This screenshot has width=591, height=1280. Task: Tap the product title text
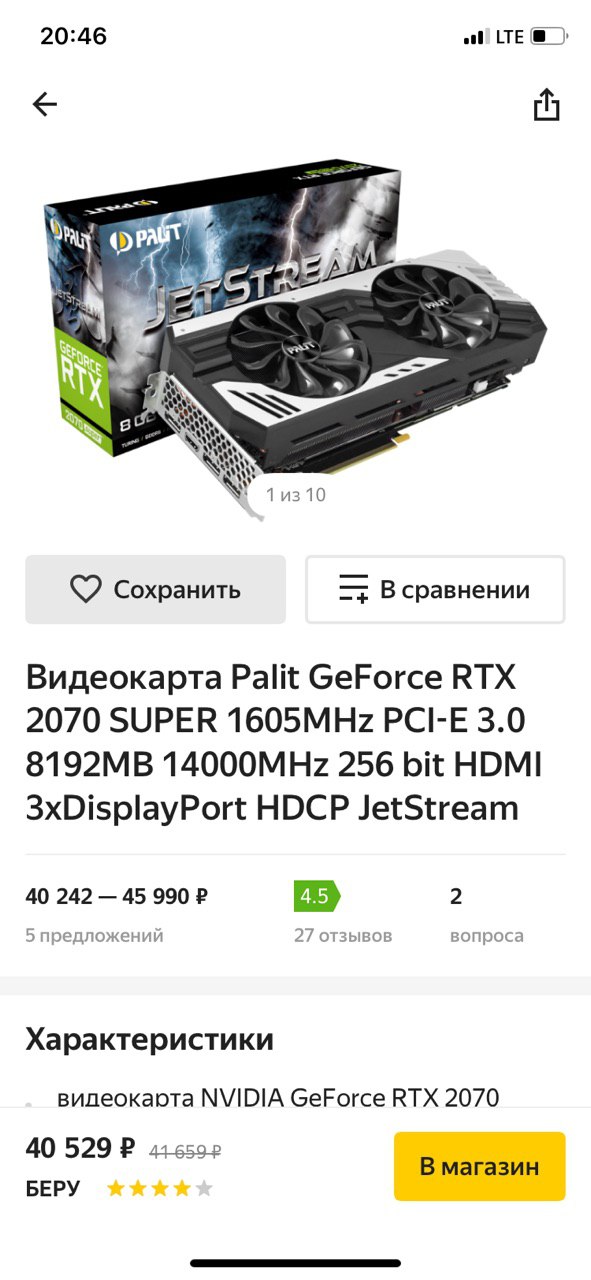[283, 742]
